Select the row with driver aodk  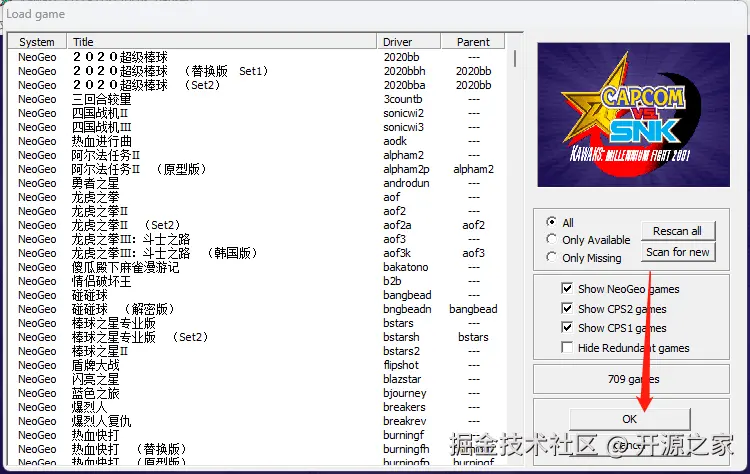[x=256, y=141]
